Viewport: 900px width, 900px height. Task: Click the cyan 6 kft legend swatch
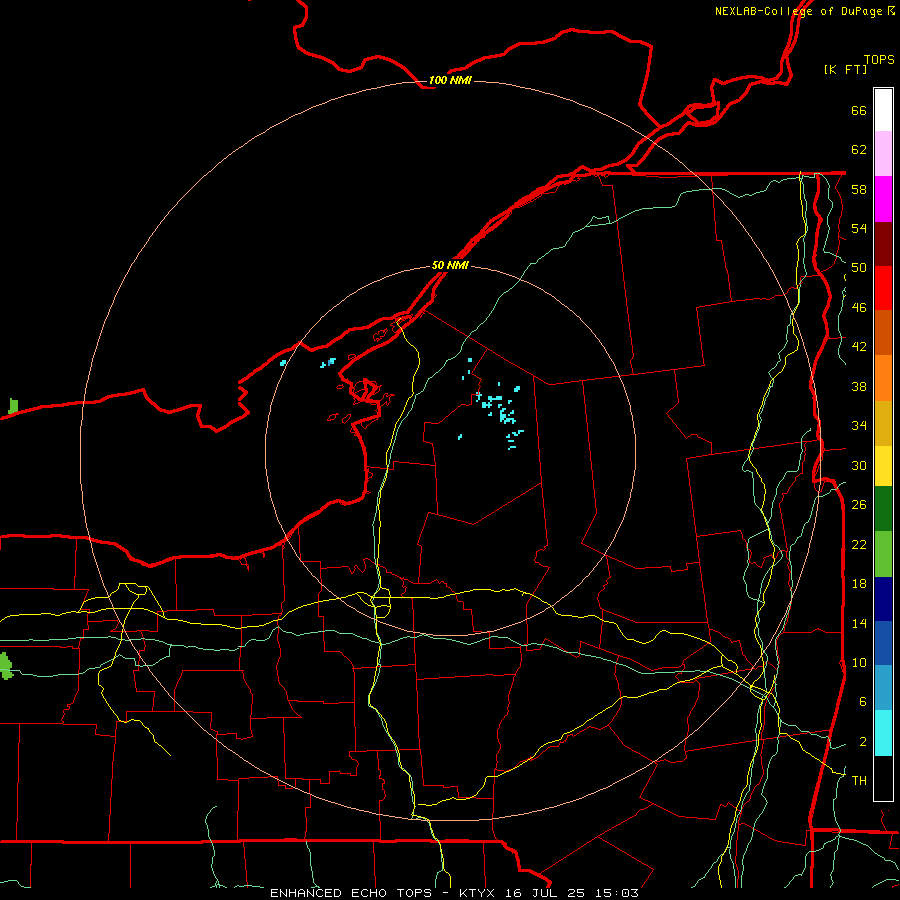coord(883,733)
